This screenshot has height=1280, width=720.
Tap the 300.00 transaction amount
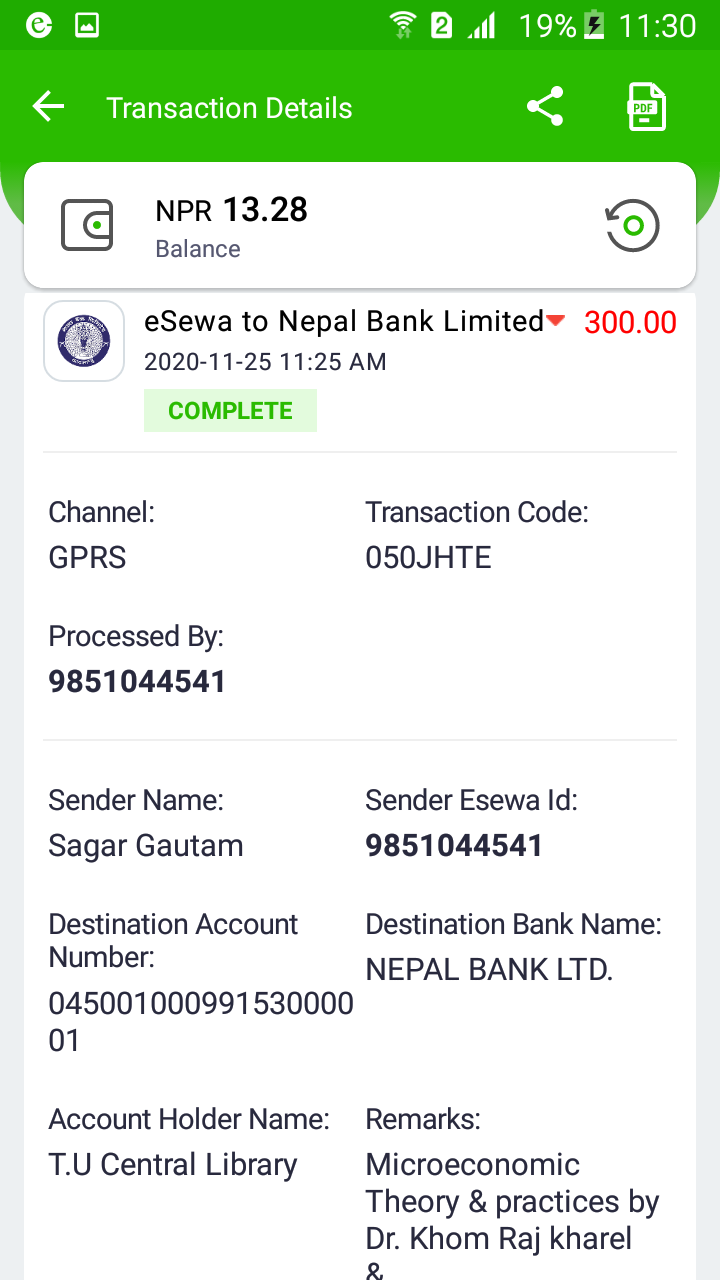tap(630, 322)
